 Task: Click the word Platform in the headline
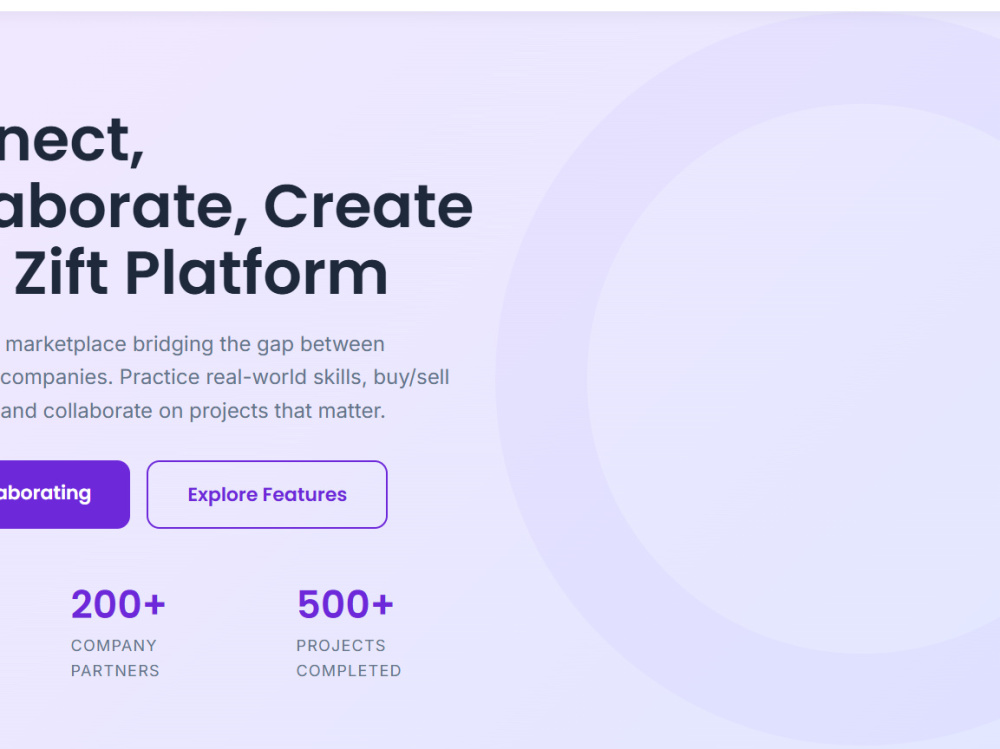pos(256,273)
